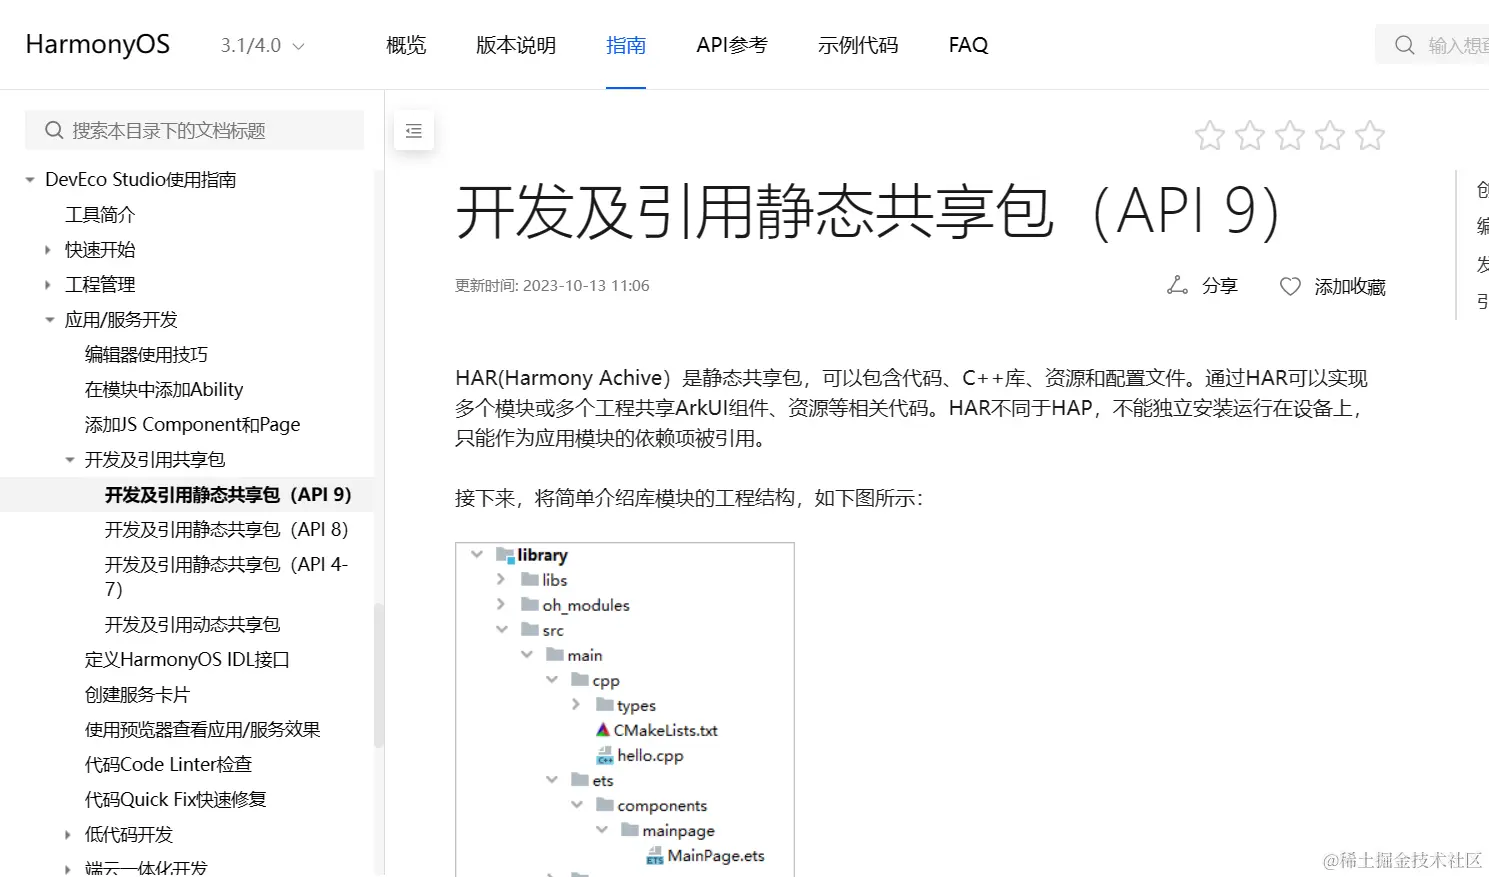This screenshot has height=877, width=1489.
Task: Collapse the 开发及引用共享包 tree node
Action: pyautogui.click(x=70, y=460)
